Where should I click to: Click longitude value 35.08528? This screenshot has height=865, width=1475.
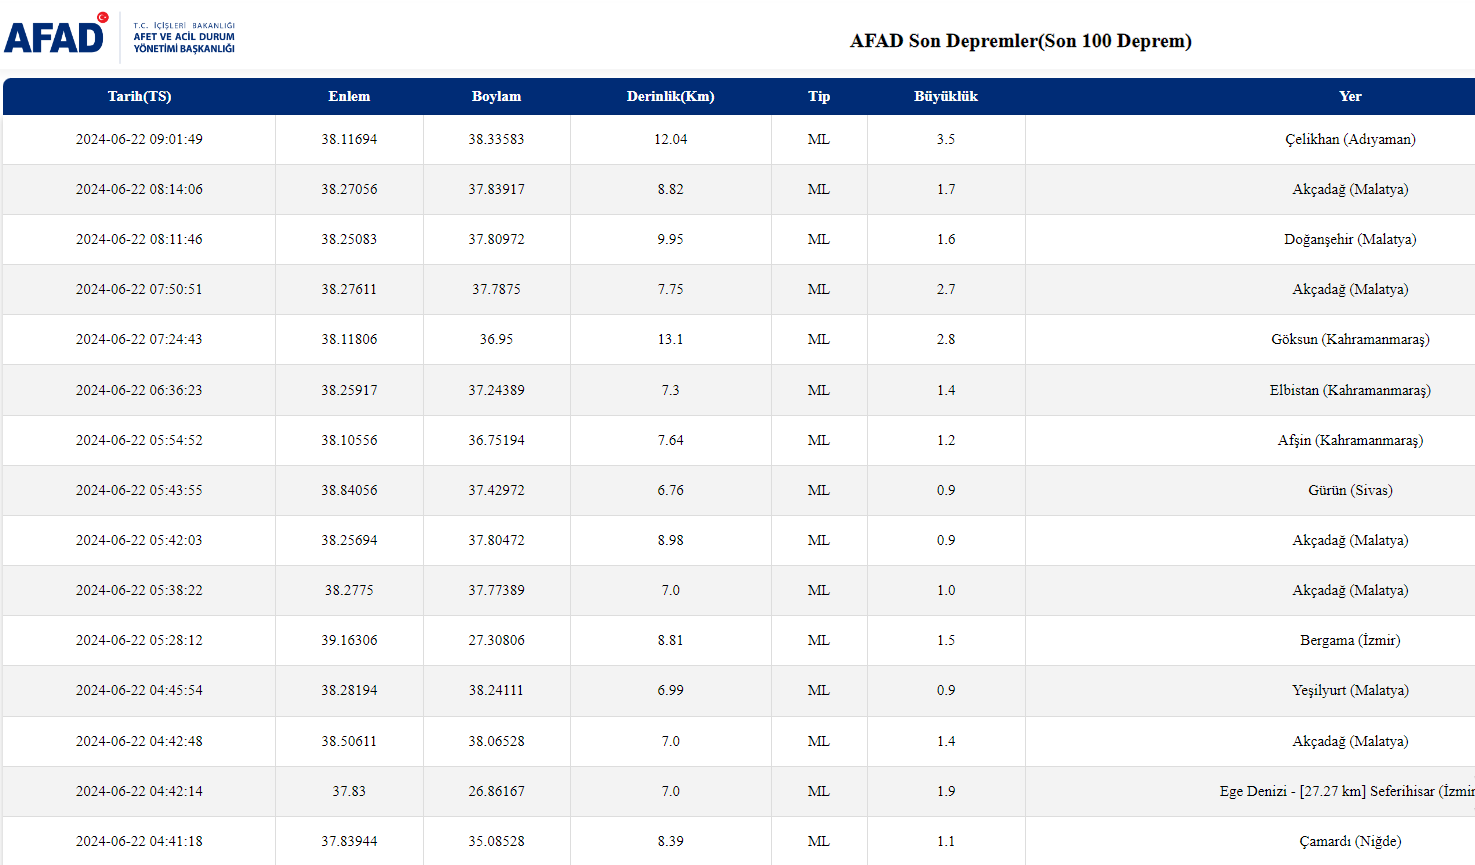coord(496,841)
